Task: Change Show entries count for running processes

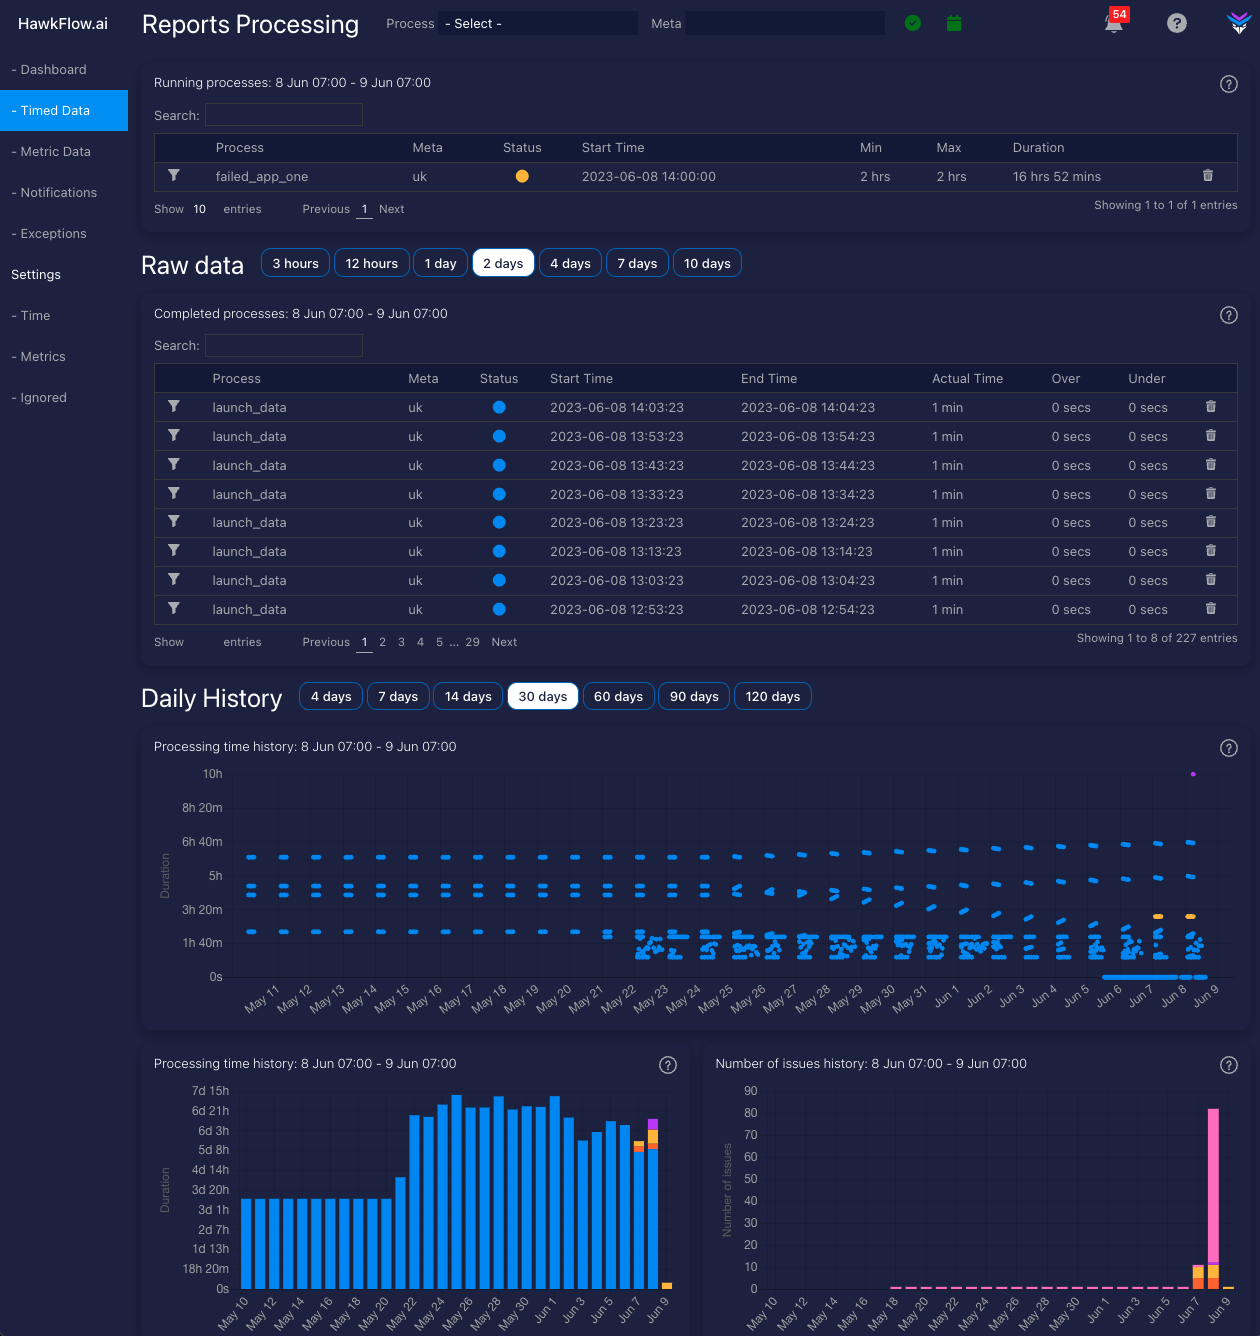Action: [x=200, y=209]
